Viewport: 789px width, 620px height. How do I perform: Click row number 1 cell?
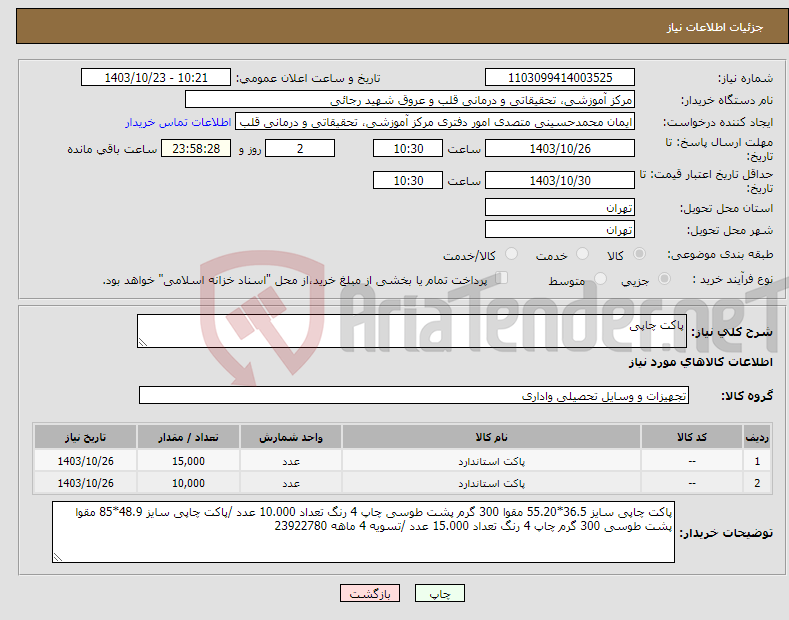click(x=757, y=461)
